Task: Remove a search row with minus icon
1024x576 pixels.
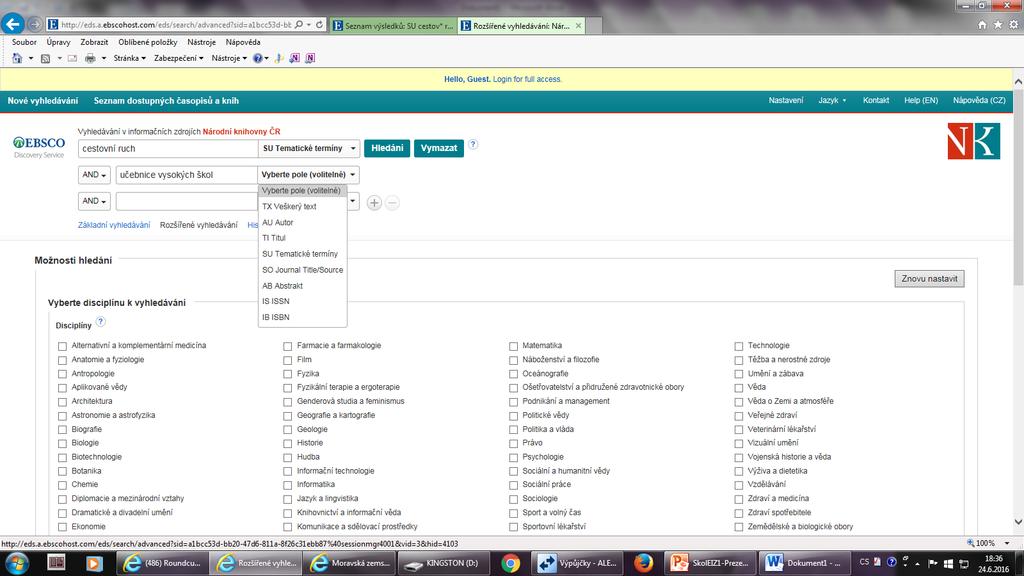Action: coord(392,203)
